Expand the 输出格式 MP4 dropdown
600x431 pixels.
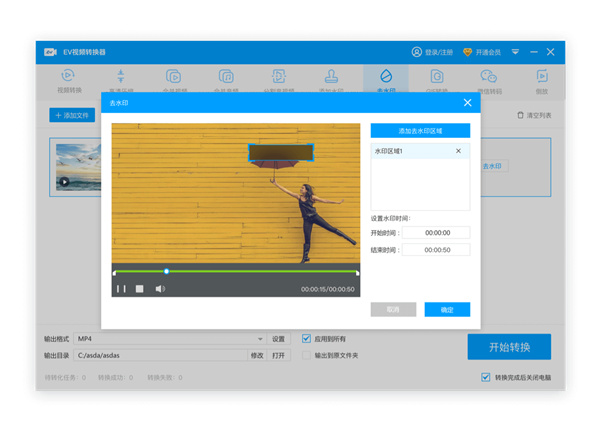[x=260, y=339]
